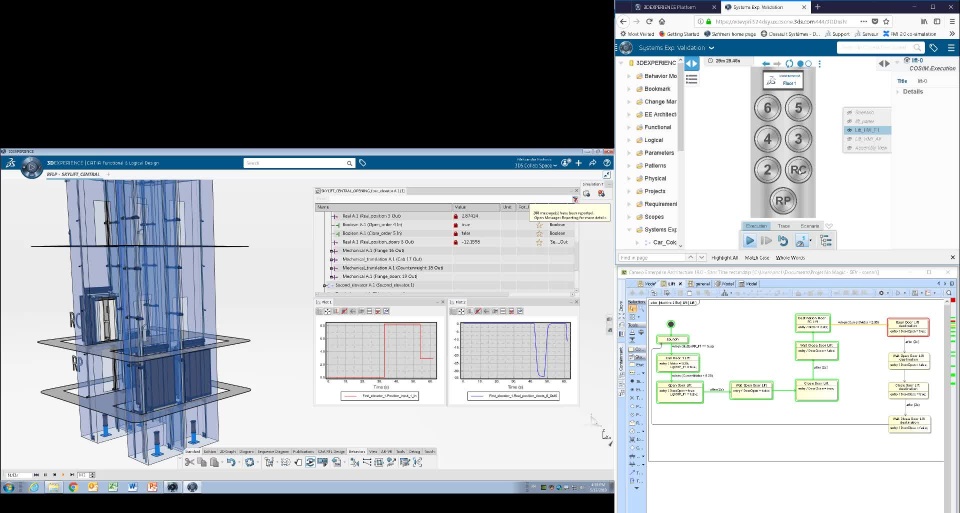Expand the Details section
This screenshot has height=513, width=960.
point(899,92)
